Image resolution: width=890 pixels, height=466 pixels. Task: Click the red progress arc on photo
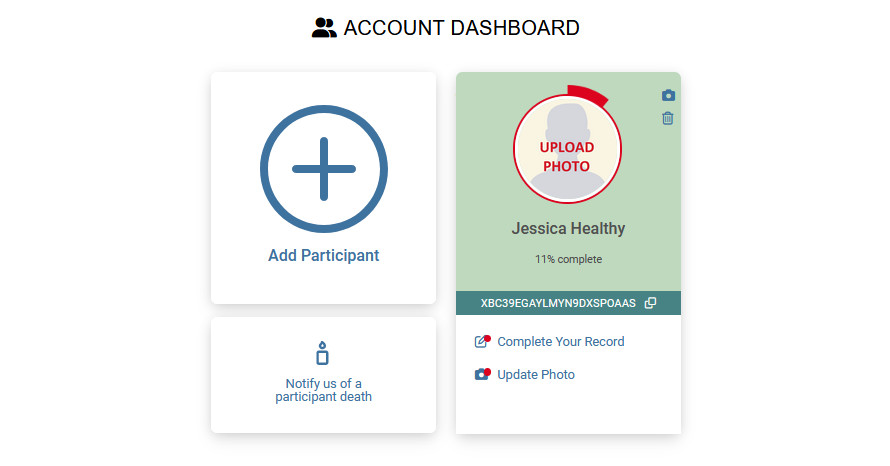(x=589, y=95)
